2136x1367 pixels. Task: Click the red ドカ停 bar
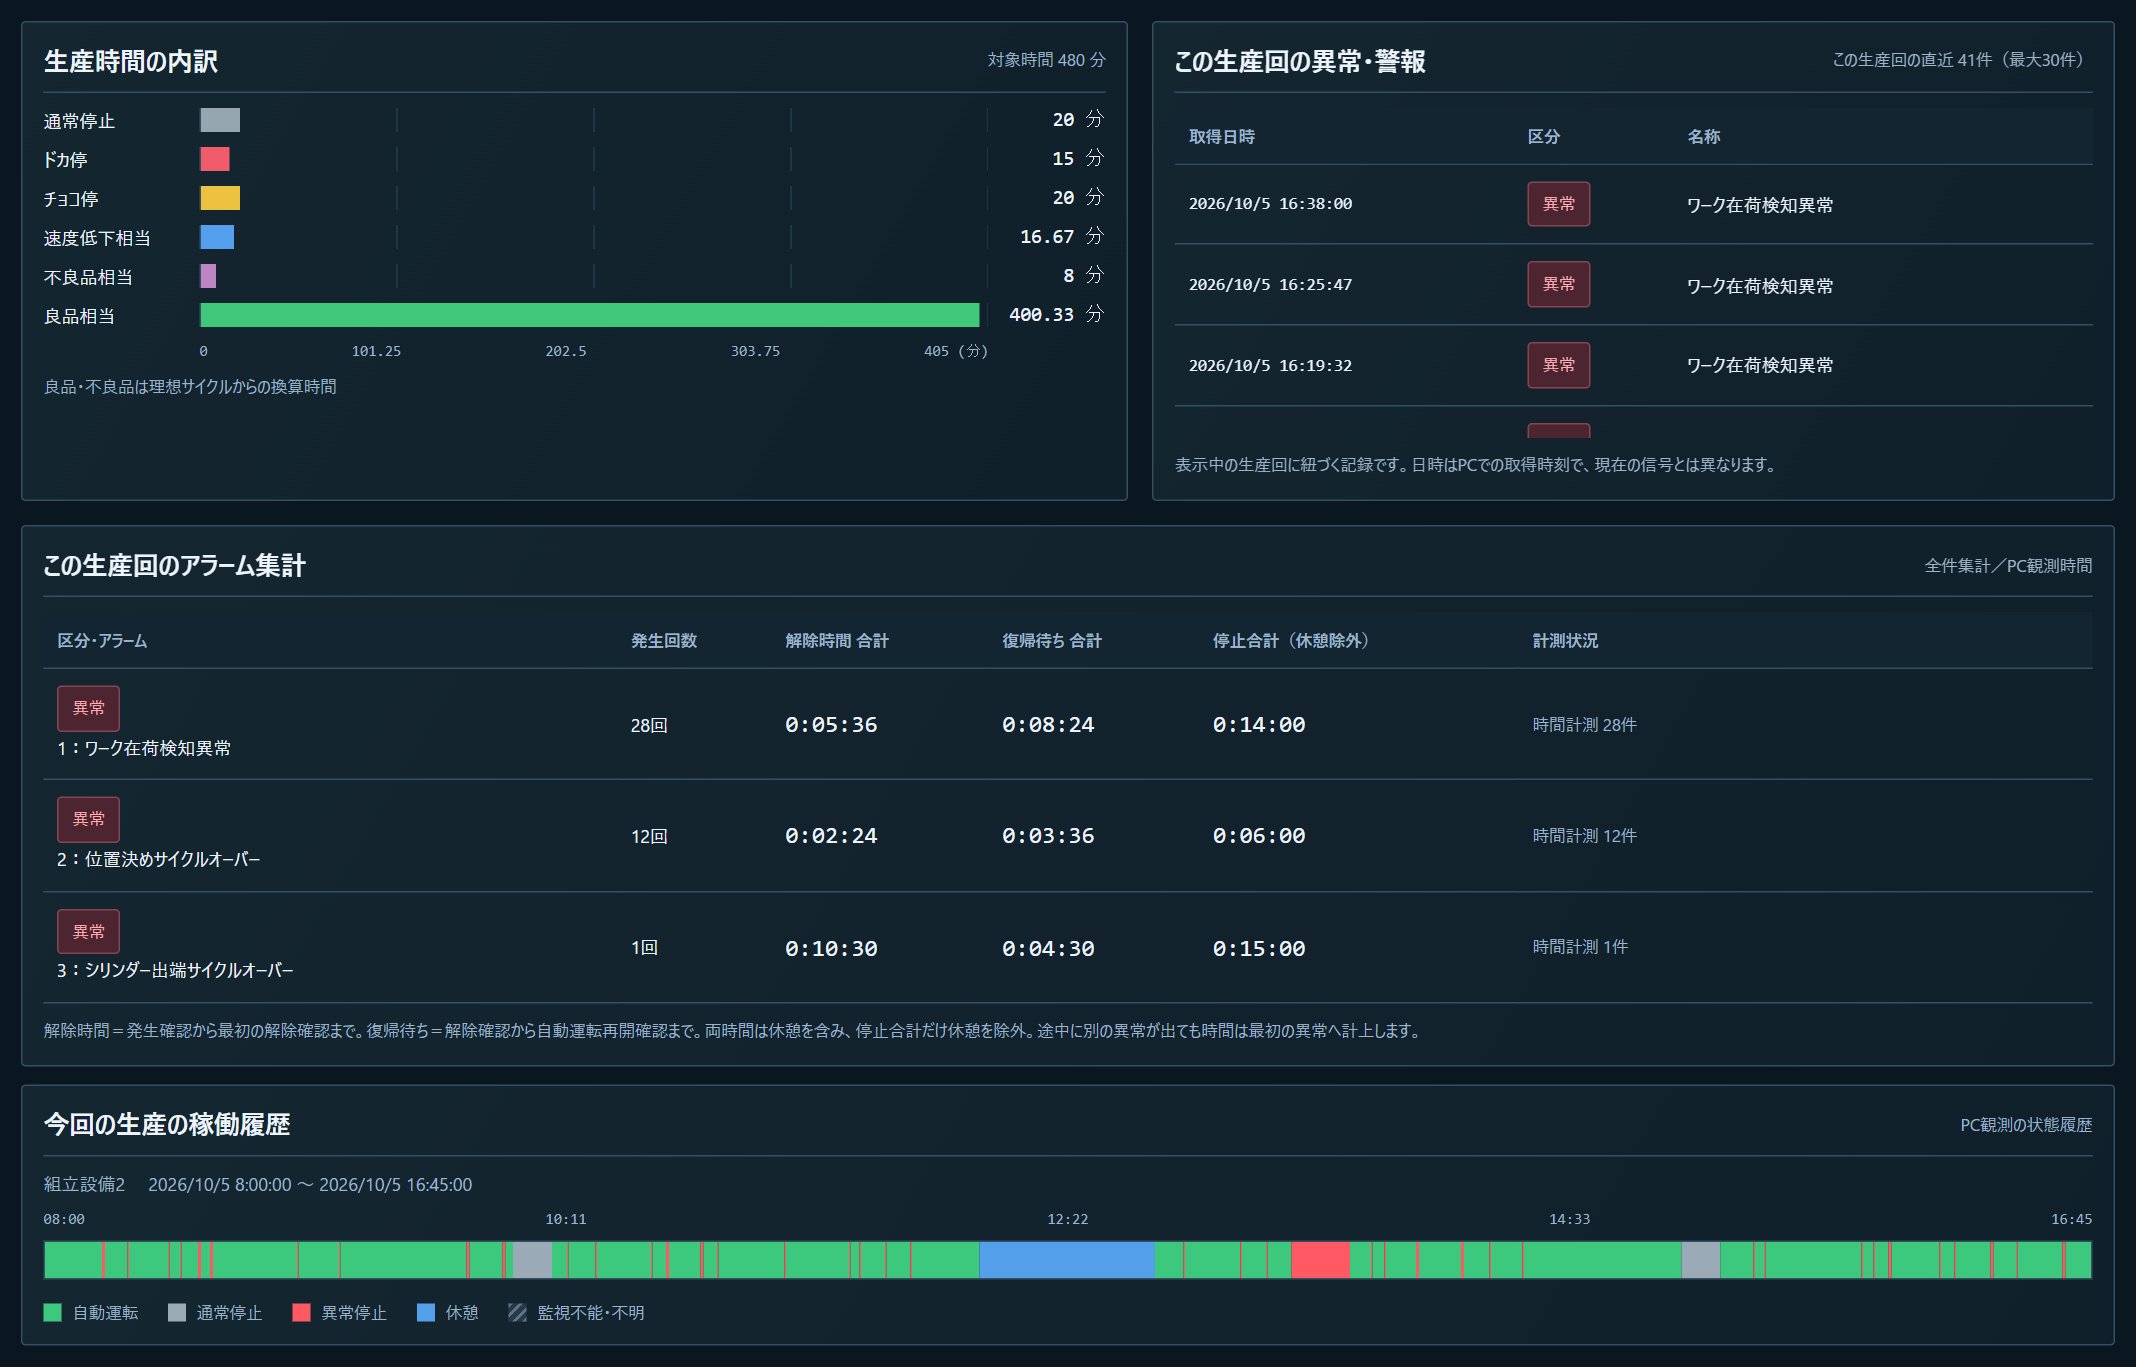(x=215, y=159)
